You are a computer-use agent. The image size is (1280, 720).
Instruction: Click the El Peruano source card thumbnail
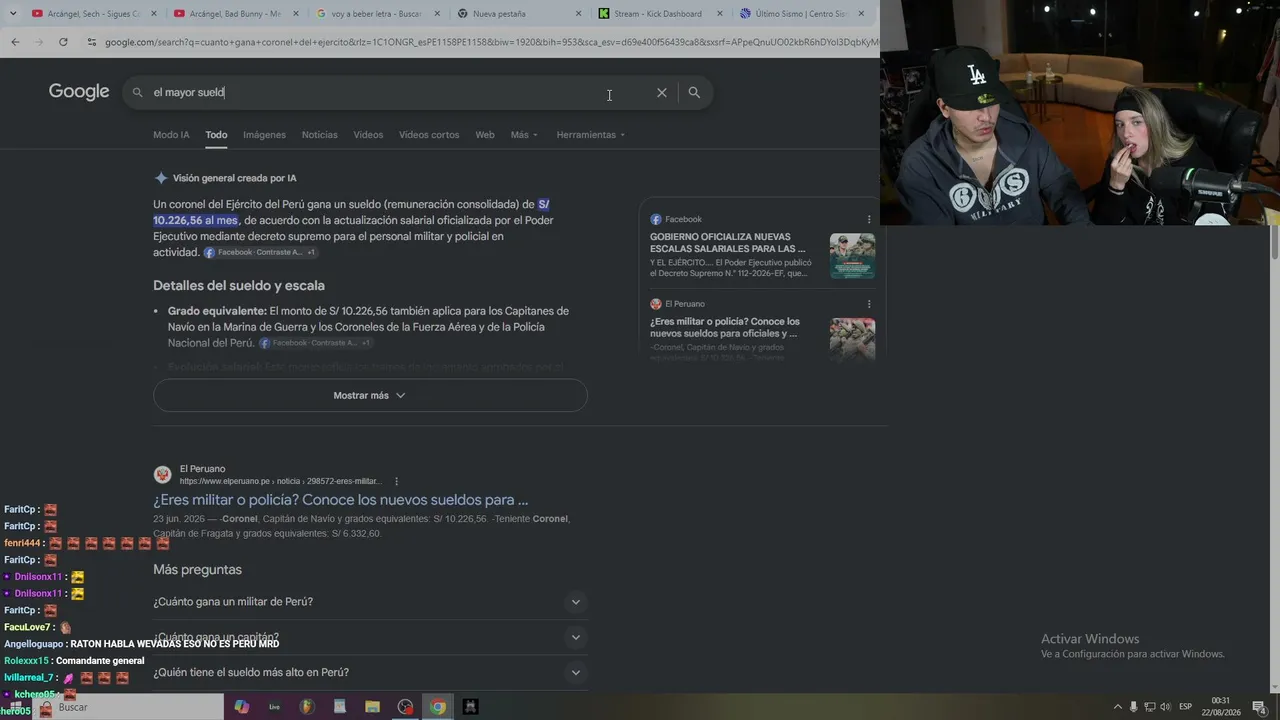(x=852, y=338)
